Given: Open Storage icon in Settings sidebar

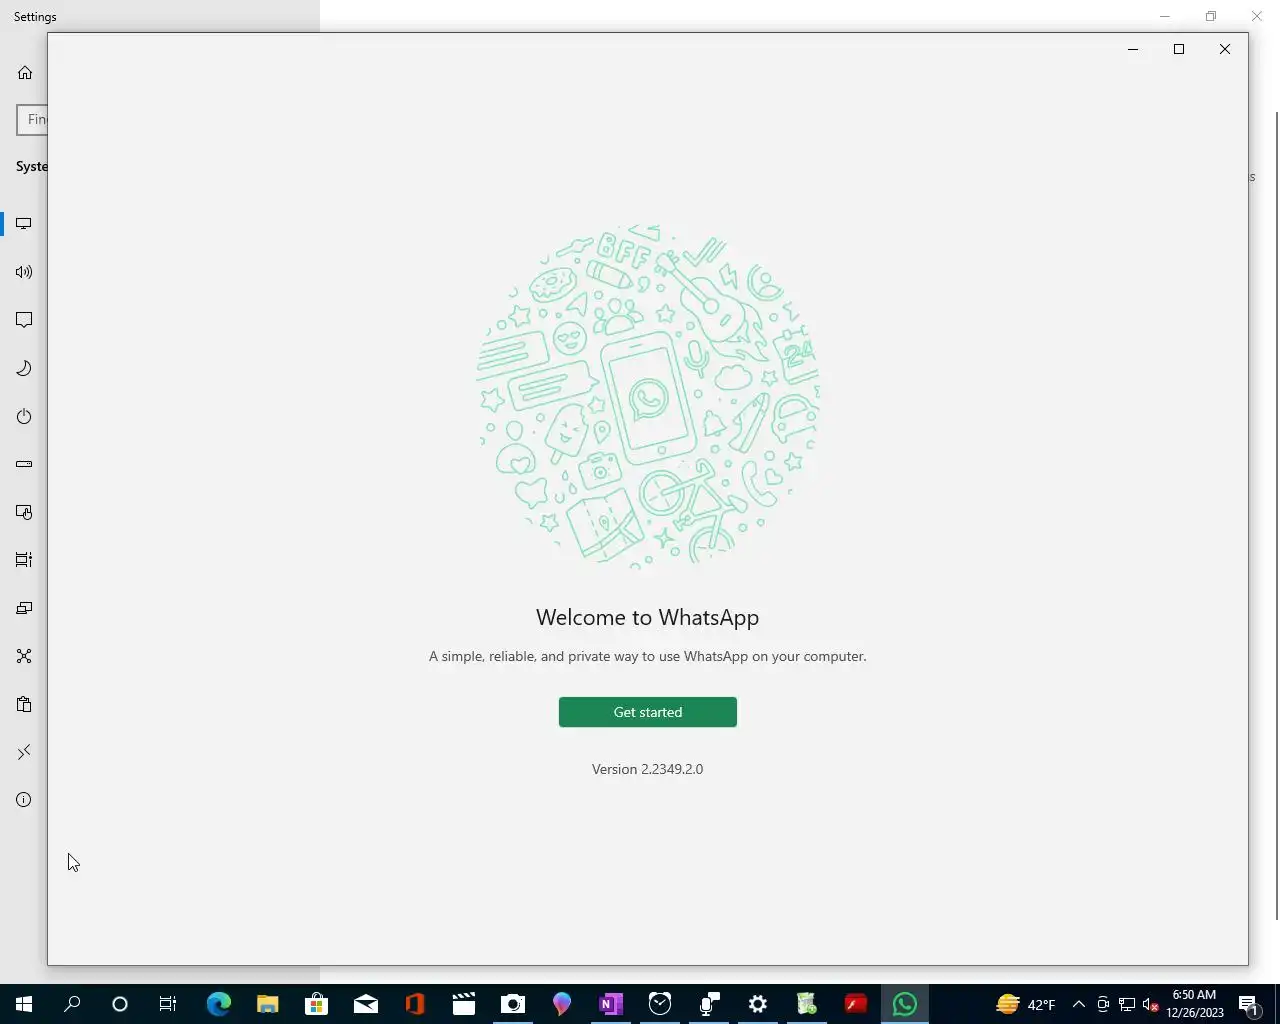Looking at the screenshot, I should pyautogui.click(x=24, y=464).
